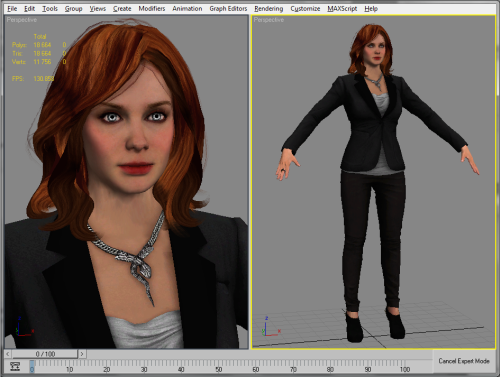Open the Rendering menu
The width and height of the screenshot is (500, 377).
269,9
